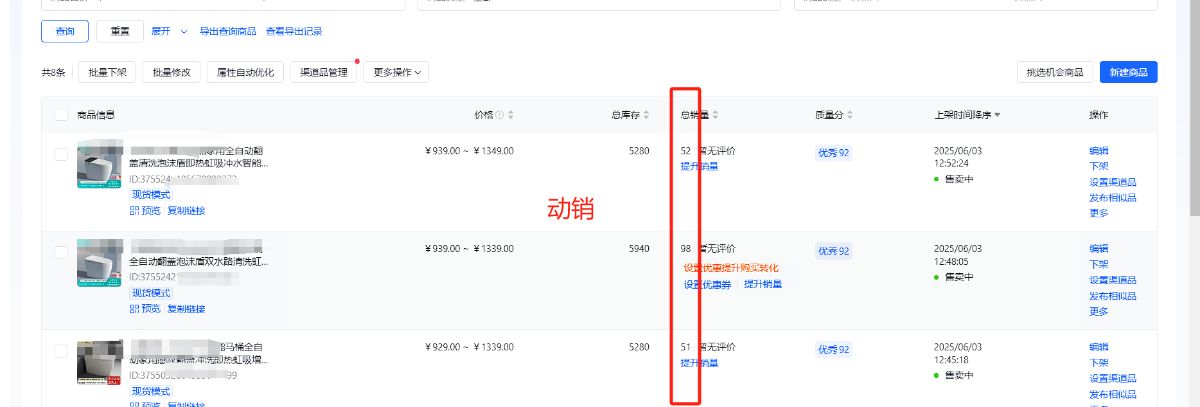The height and width of the screenshot is (407, 1200).
Task: Tick the select-all checkbox in table header
Action: tap(61, 115)
